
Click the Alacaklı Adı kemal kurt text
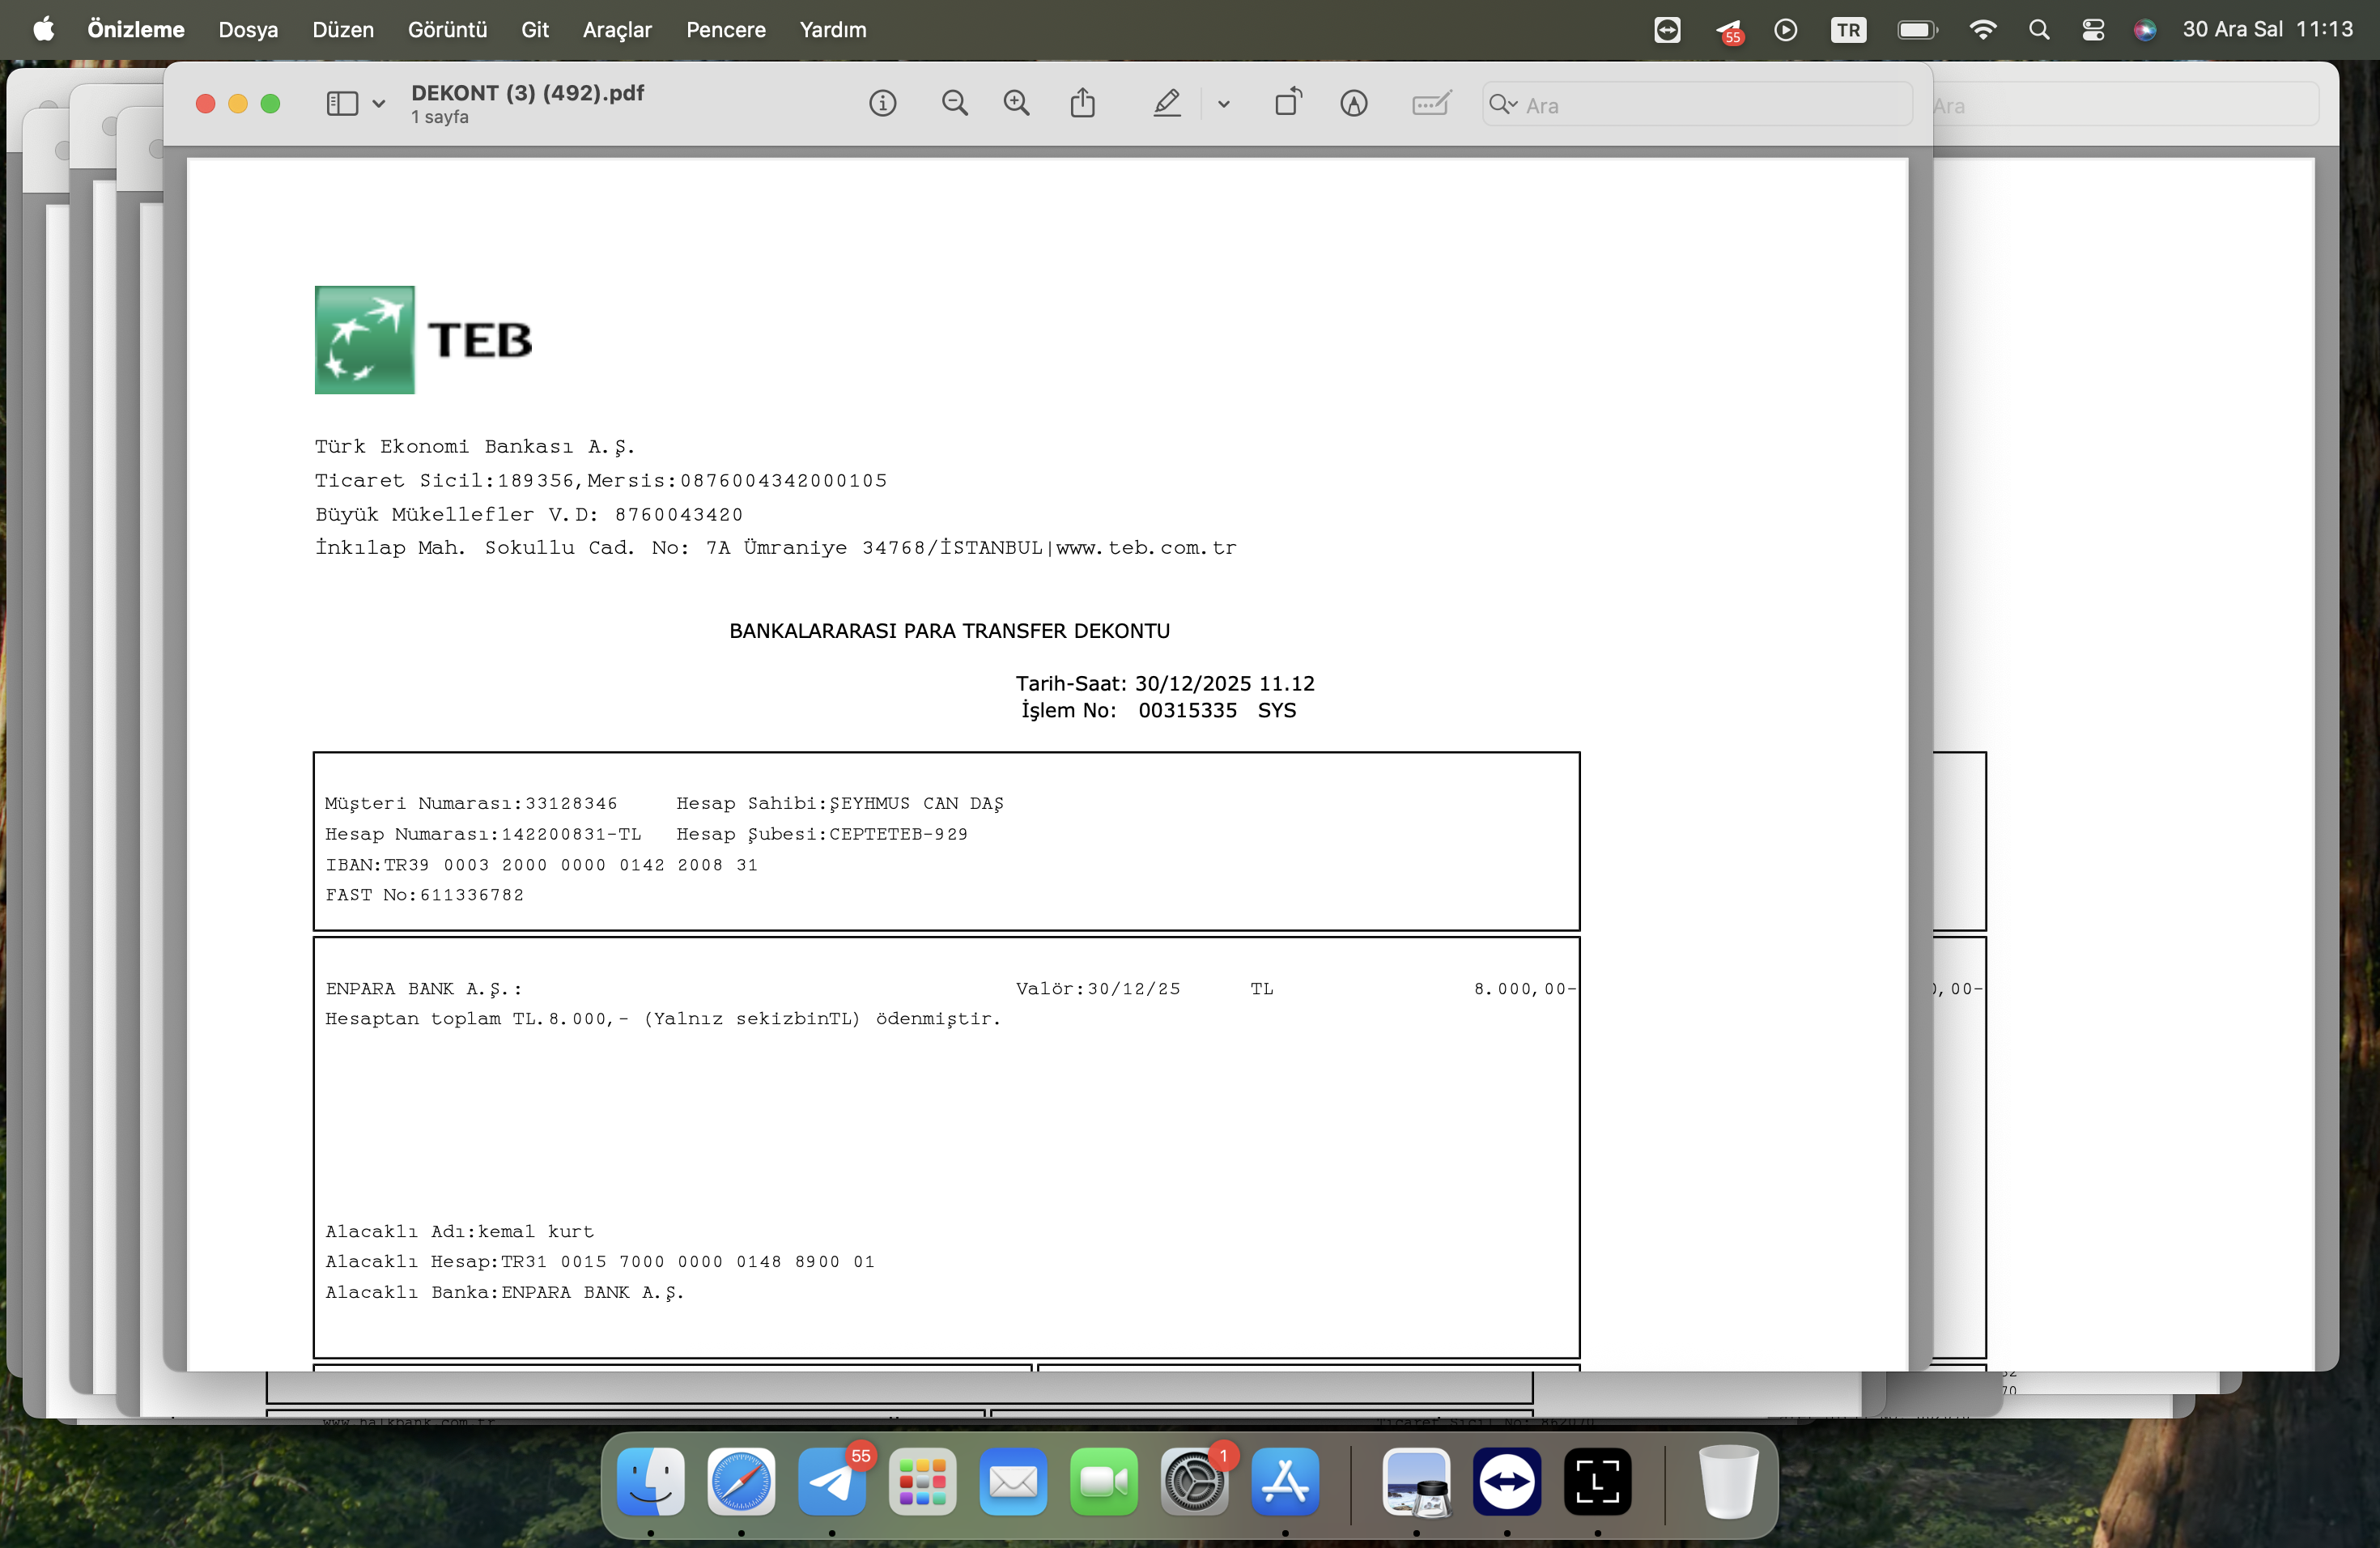pos(459,1232)
